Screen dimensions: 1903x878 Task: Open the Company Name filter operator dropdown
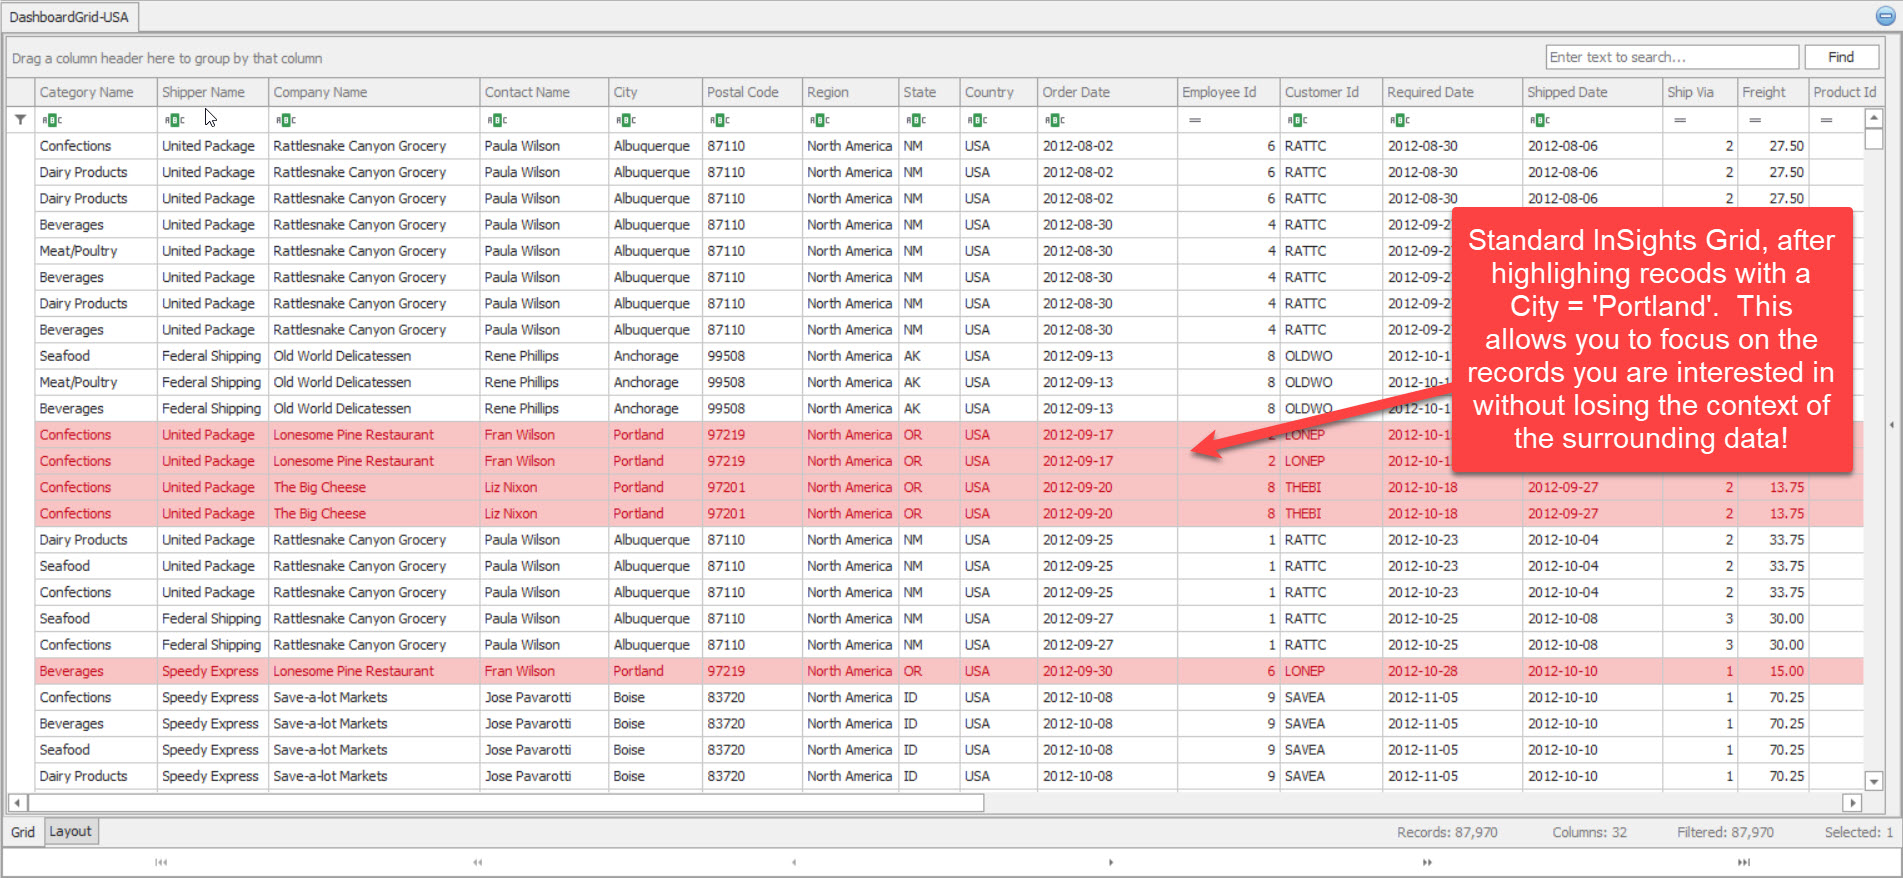(286, 120)
